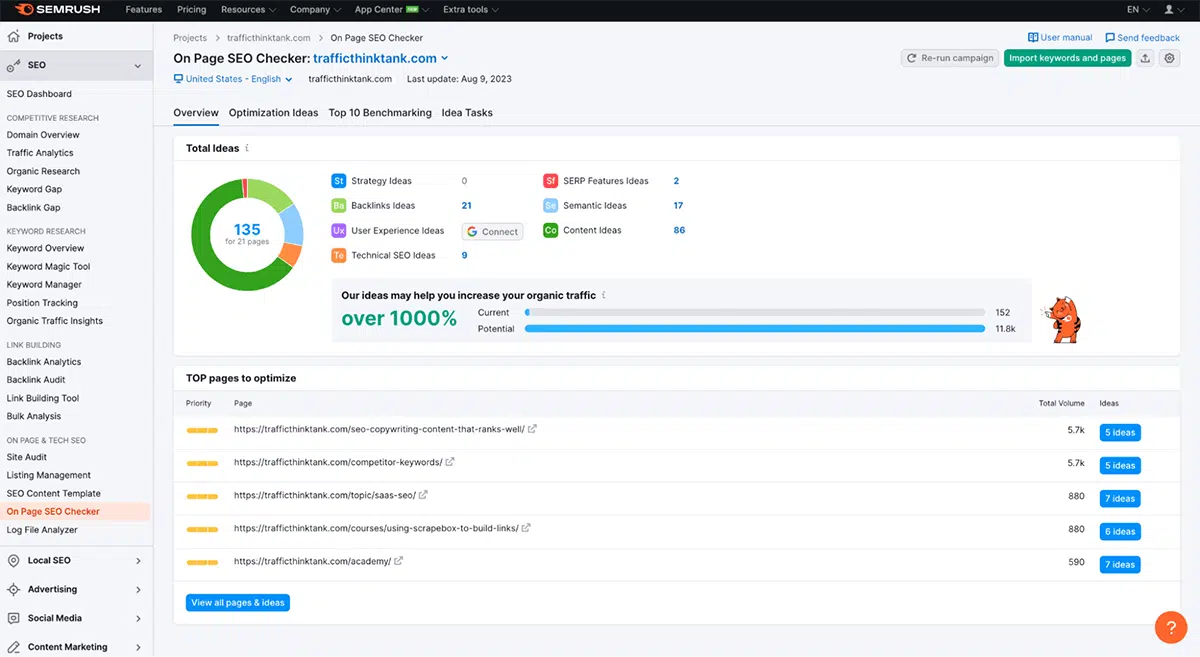Click Import keywords and pages button
Viewport: 1200px width, 657px height.
tap(1067, 58)
